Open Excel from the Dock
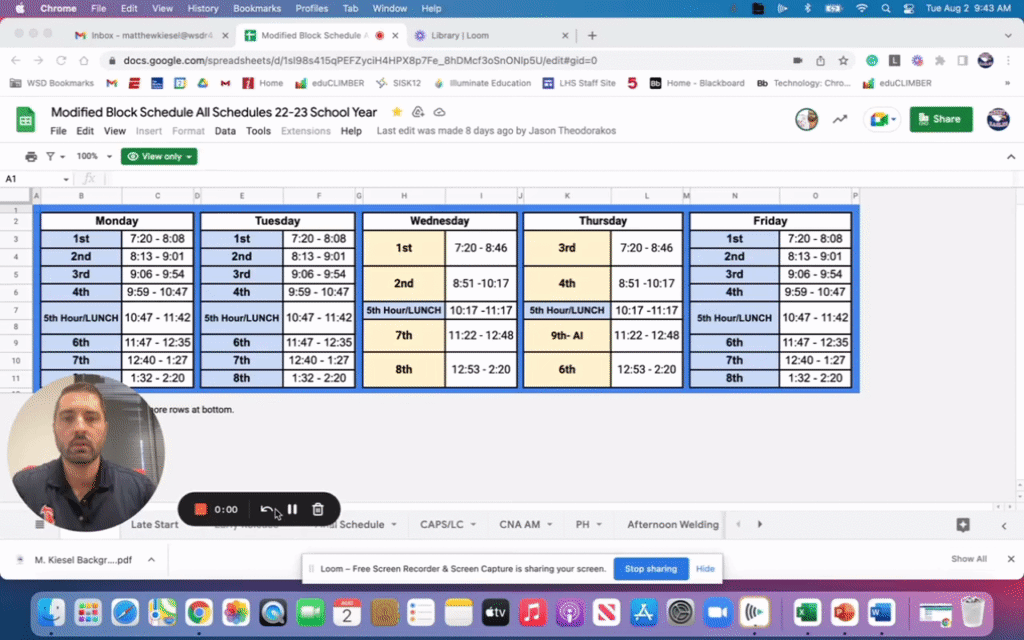Viewport: 1024px width, 640px height. [x=807, y=613]
